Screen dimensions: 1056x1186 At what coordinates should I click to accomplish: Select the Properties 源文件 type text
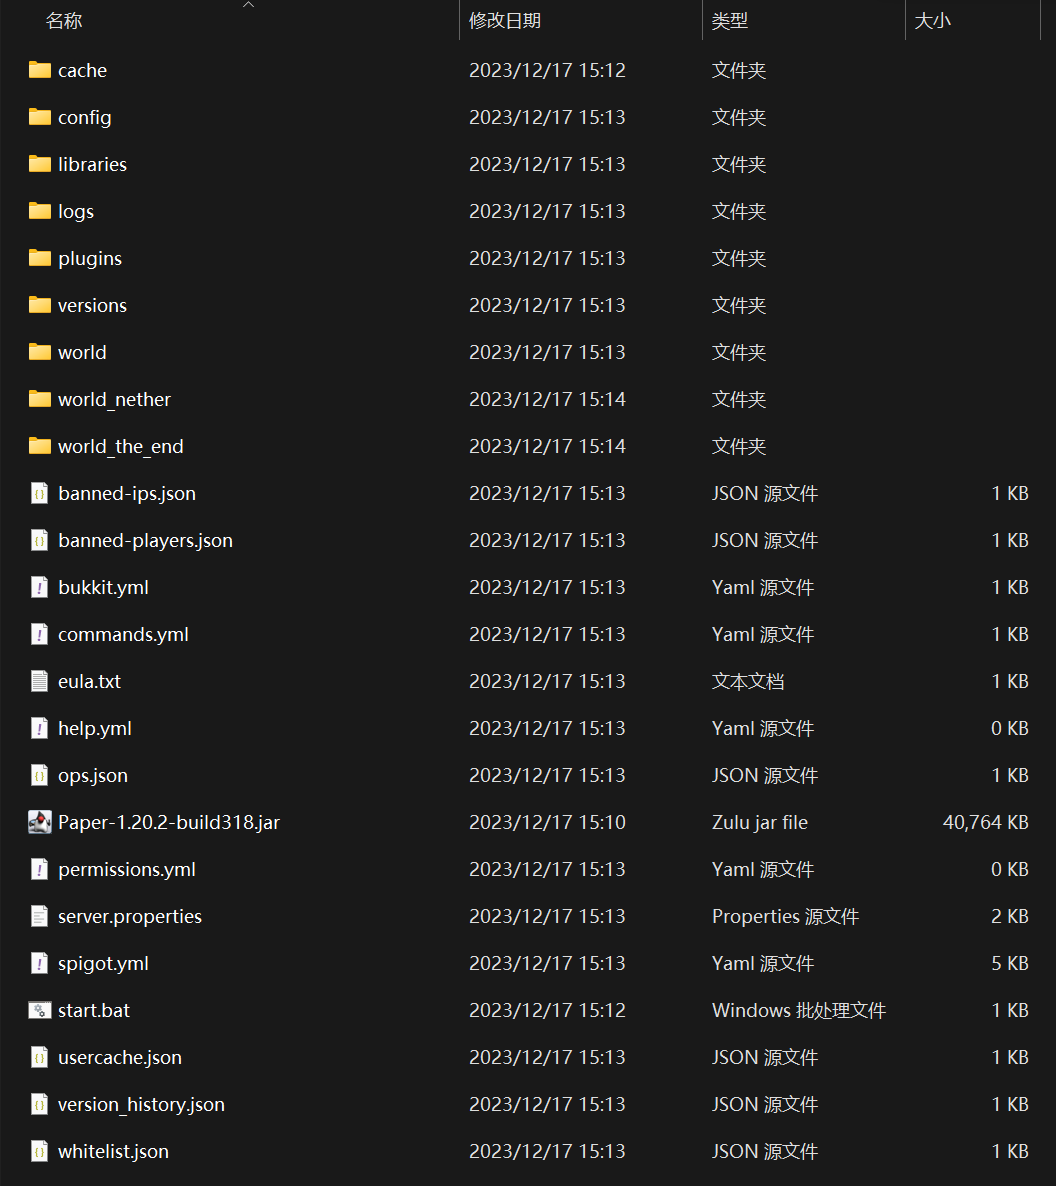[785, 916]
